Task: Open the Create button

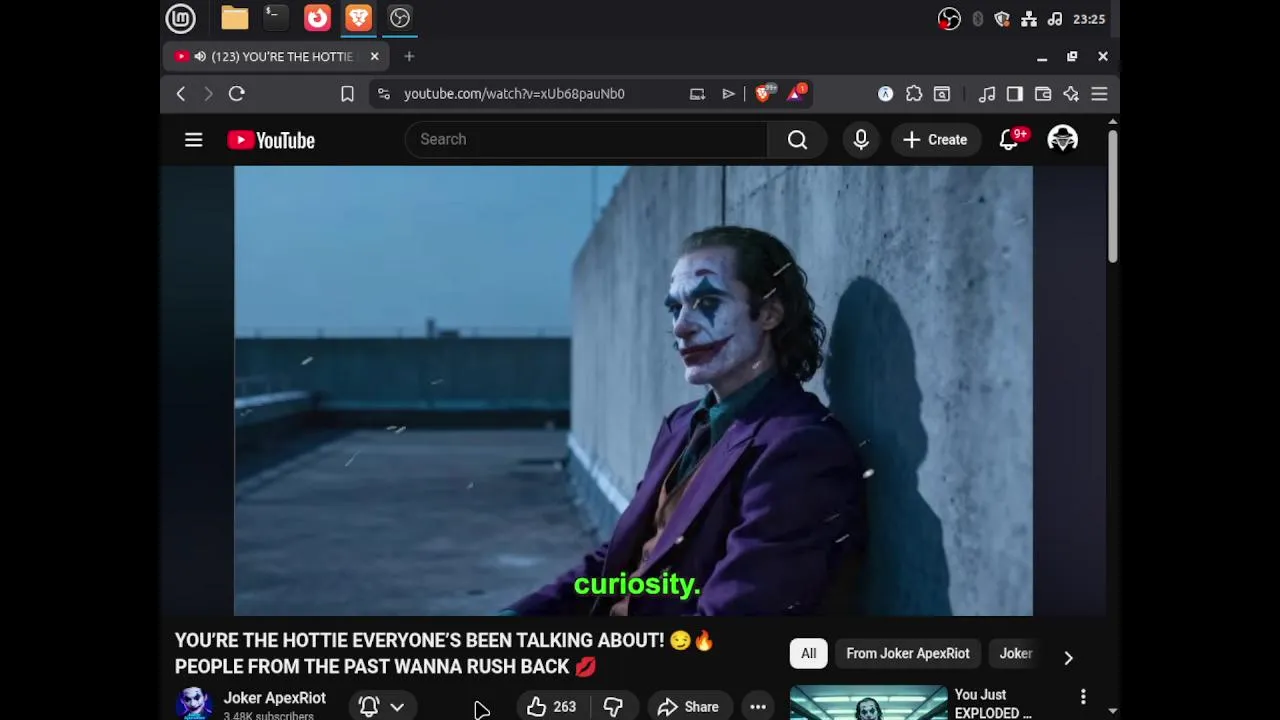Action: 935,139
